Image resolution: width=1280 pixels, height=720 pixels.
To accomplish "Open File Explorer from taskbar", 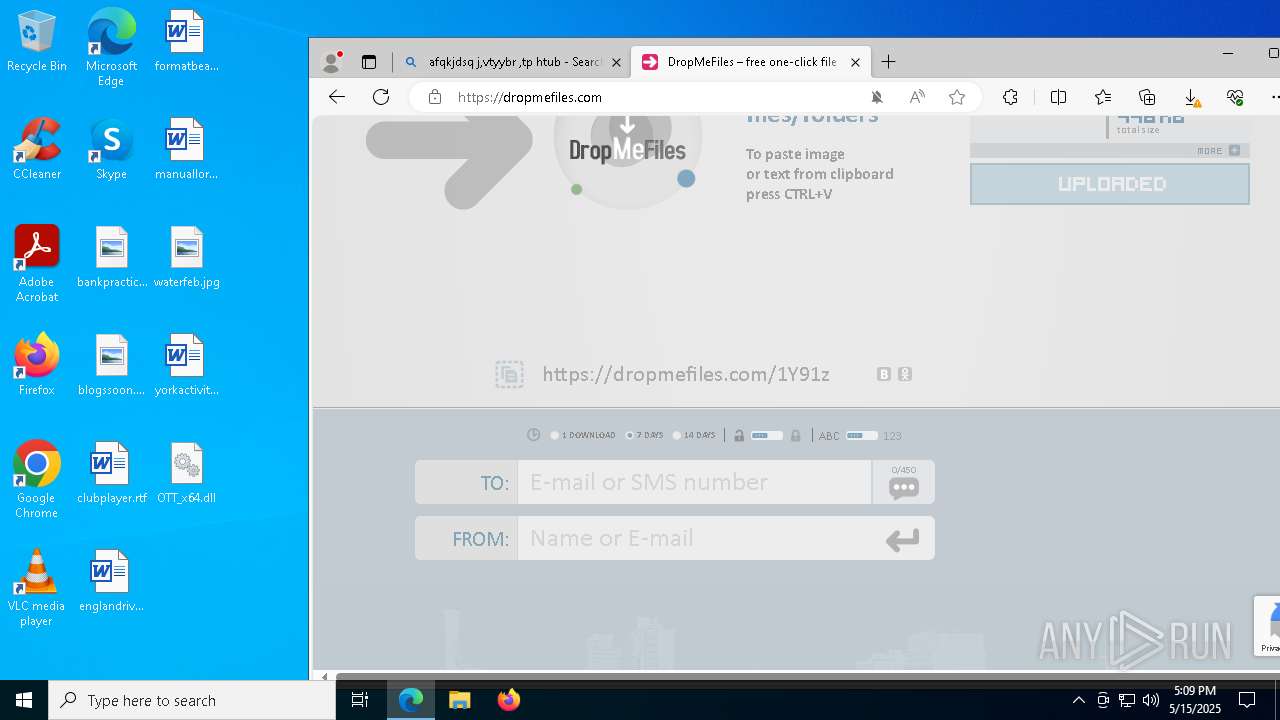I will pos(459,700).
